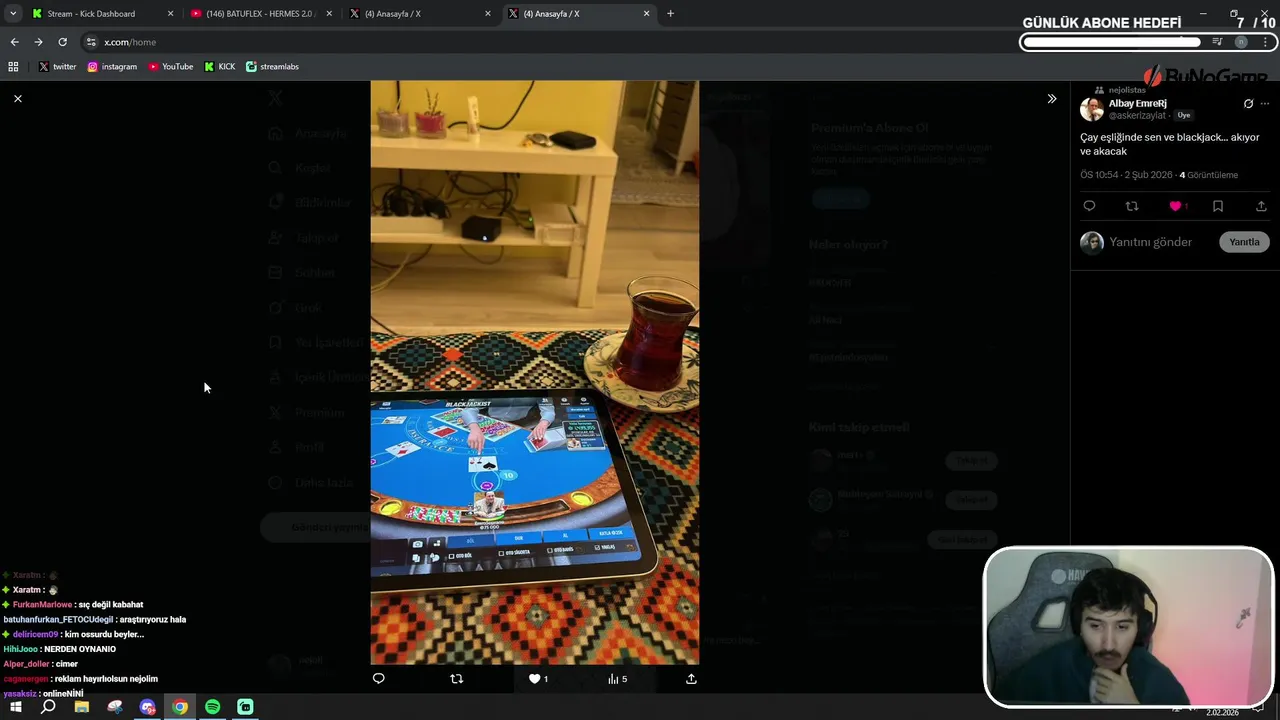Open the KICK bookmark
1280x720 pixels.
[220, 67]
